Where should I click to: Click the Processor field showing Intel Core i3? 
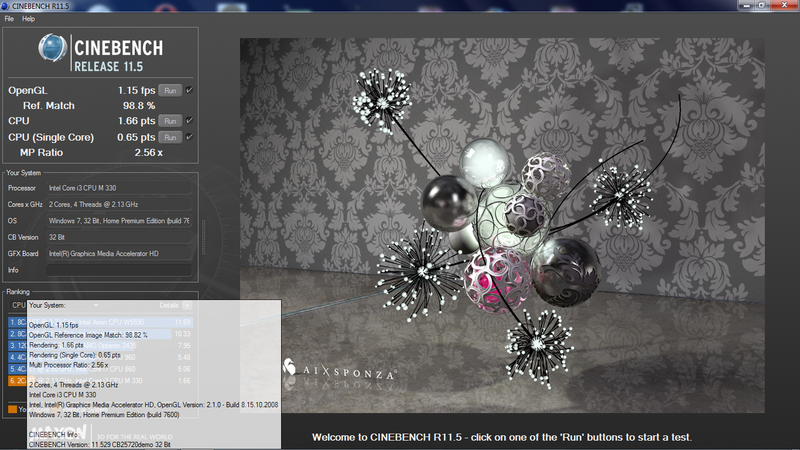pos(119,188)
